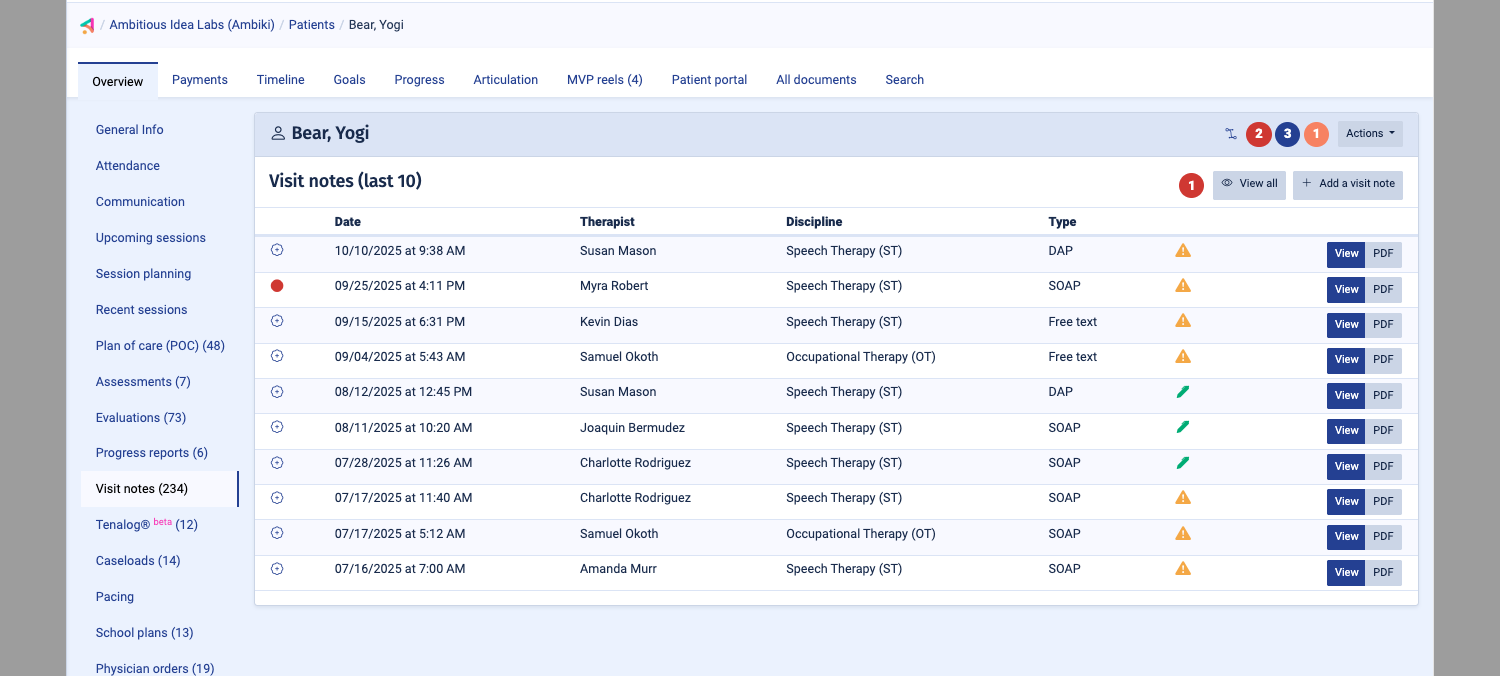This screenshot has width=1500, height=676.
Task: Switch to the Timeline tab
Action: tap(280, 80)
